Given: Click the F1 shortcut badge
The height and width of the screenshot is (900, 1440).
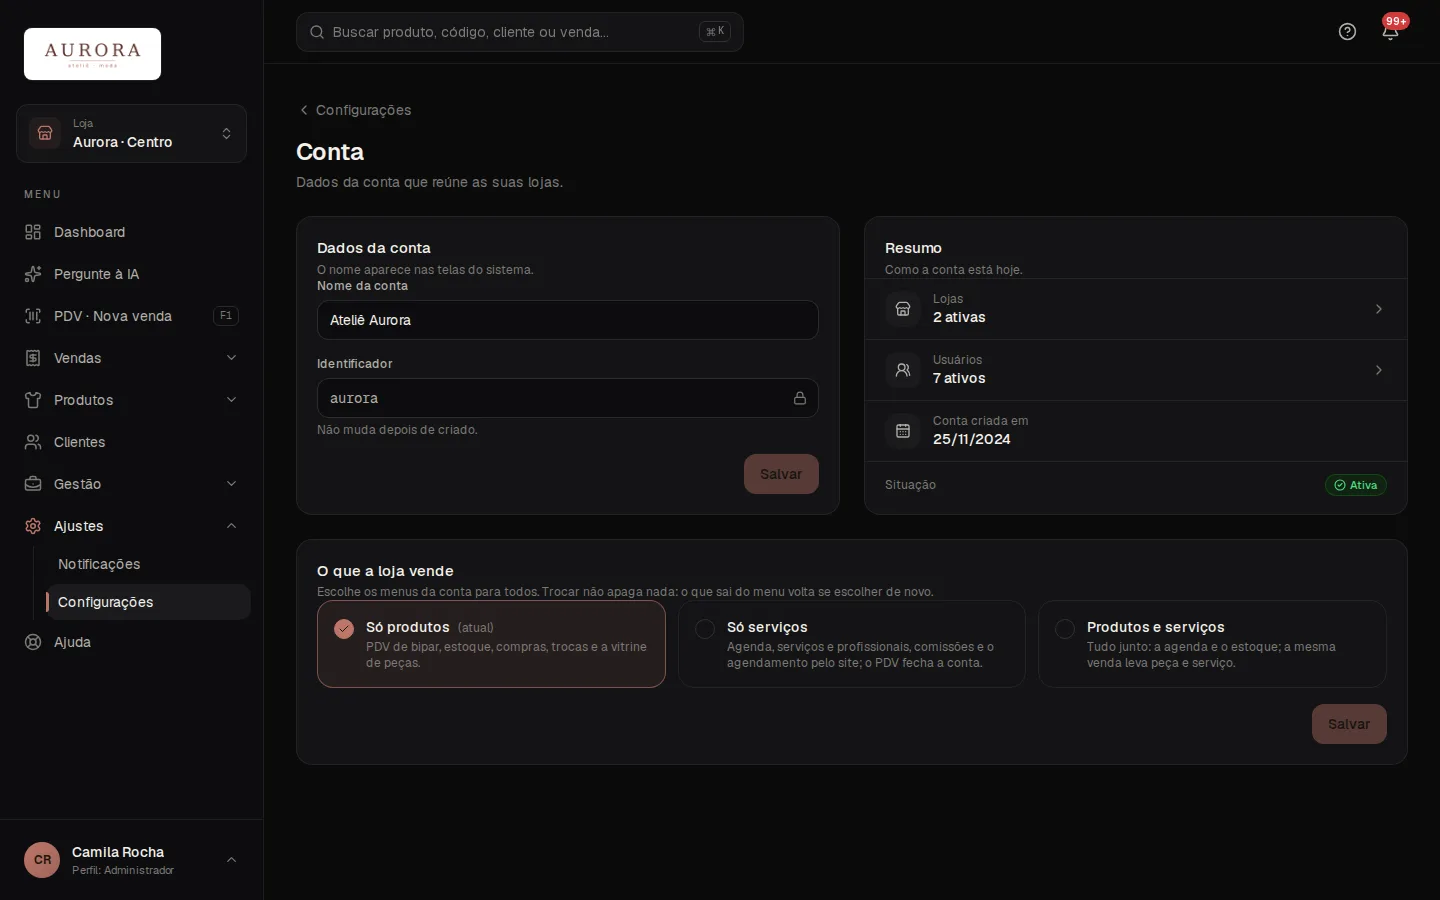Looking at the screenshot, I should (226, 316).
